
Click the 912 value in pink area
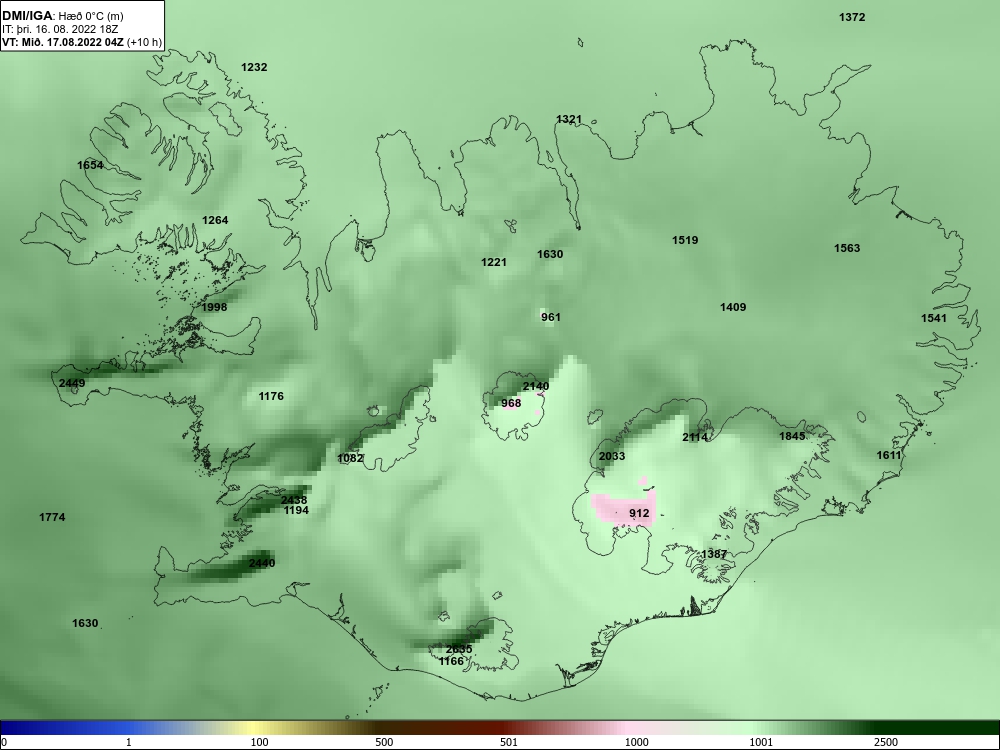coord(639,513)
